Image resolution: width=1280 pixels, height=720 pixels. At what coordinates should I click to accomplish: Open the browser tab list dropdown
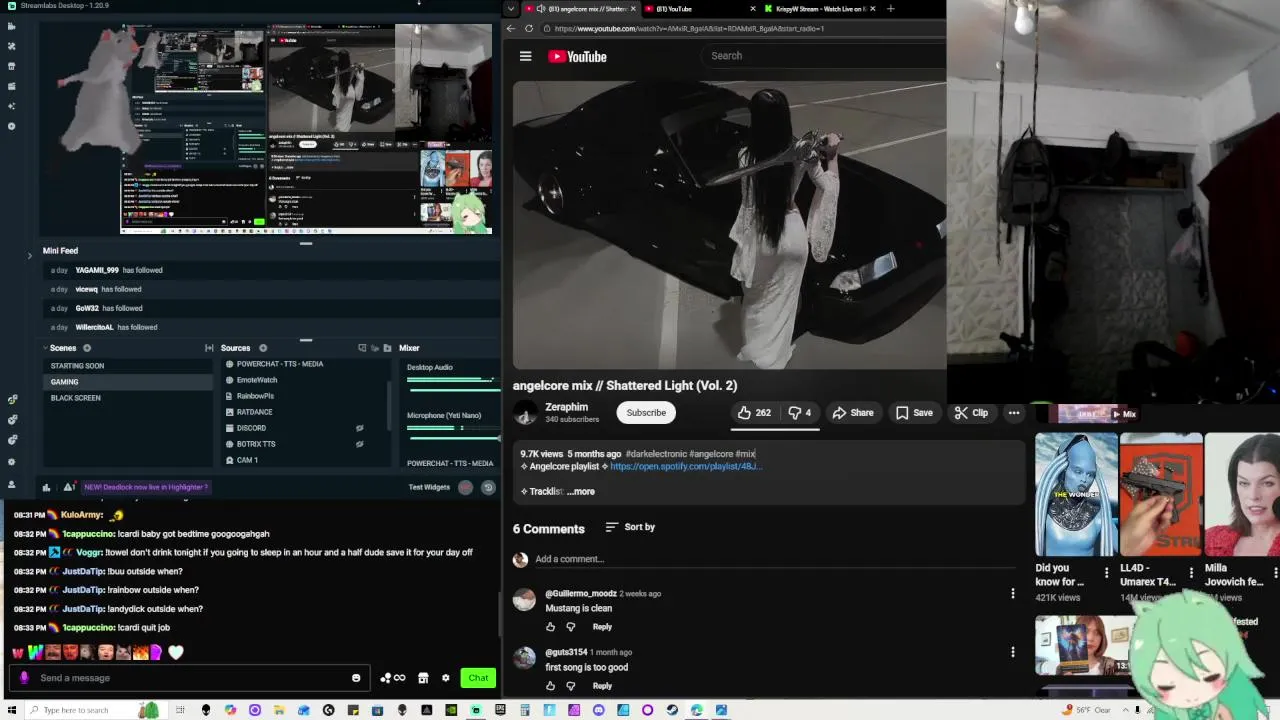pos(511,9)
